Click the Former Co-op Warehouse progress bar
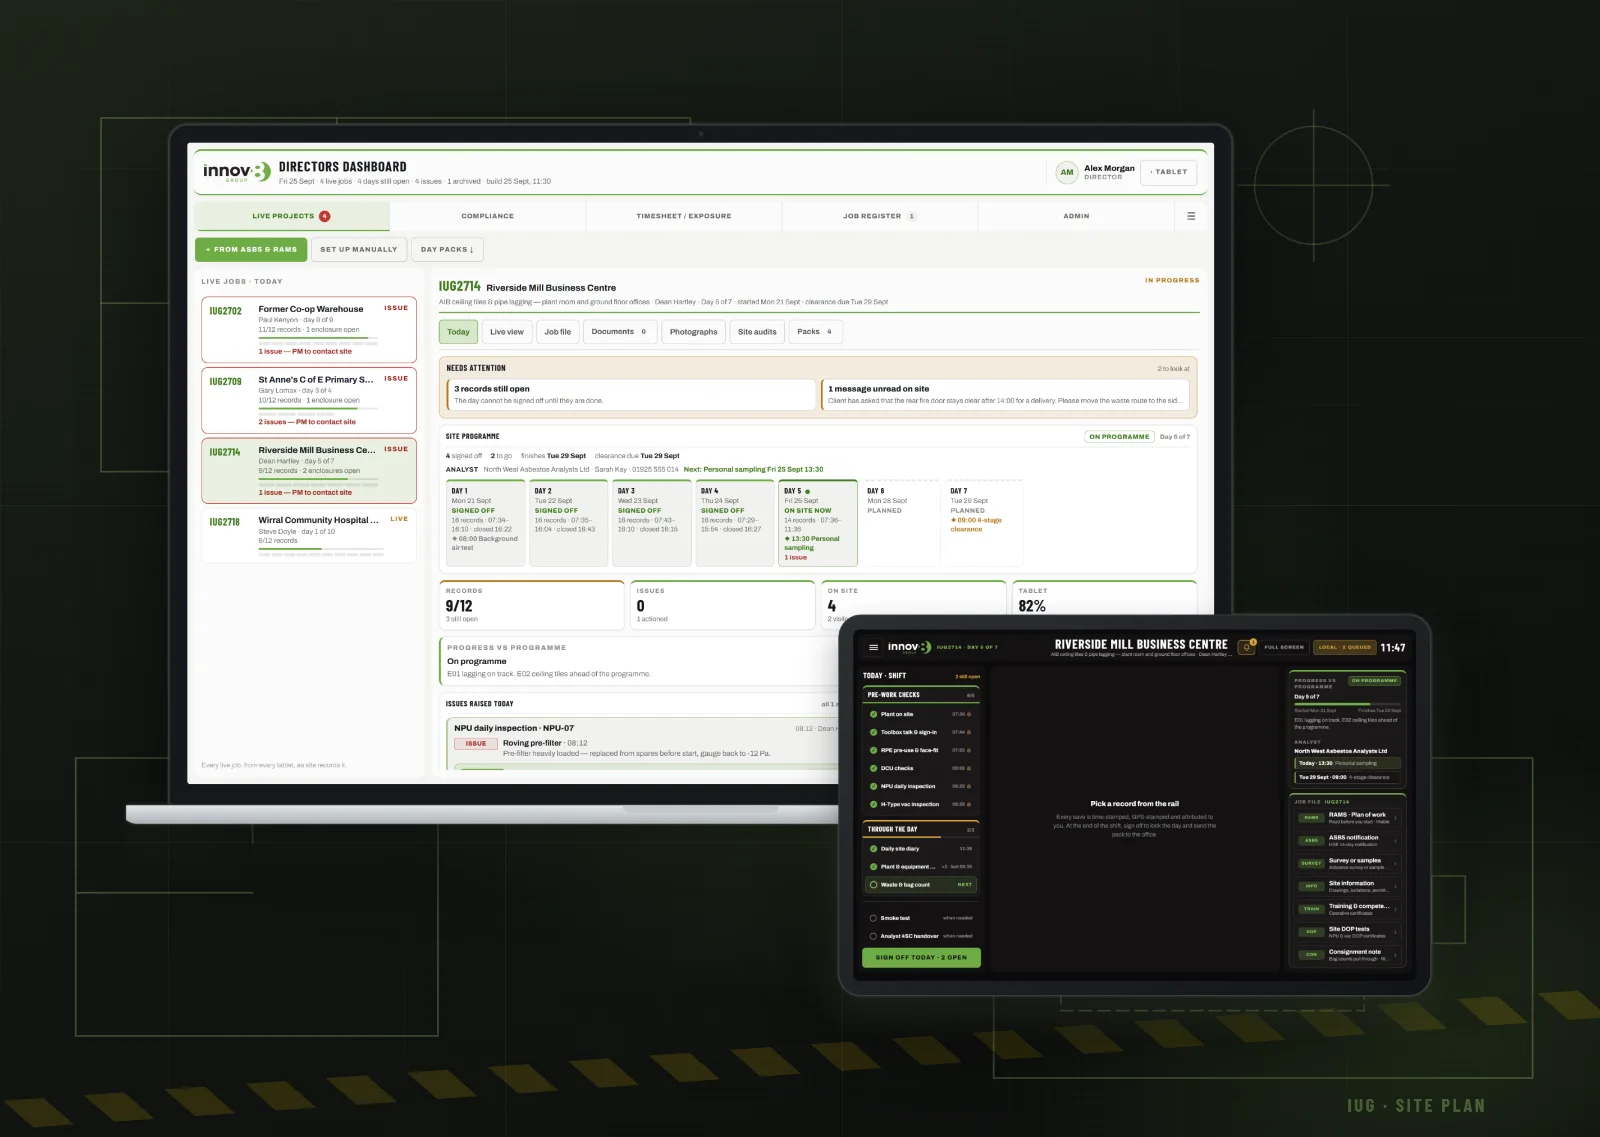 318,338
